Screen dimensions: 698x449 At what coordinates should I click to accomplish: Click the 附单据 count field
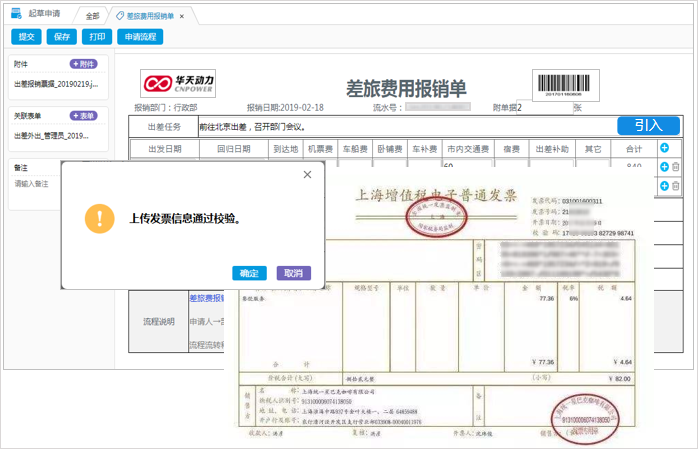544,107
